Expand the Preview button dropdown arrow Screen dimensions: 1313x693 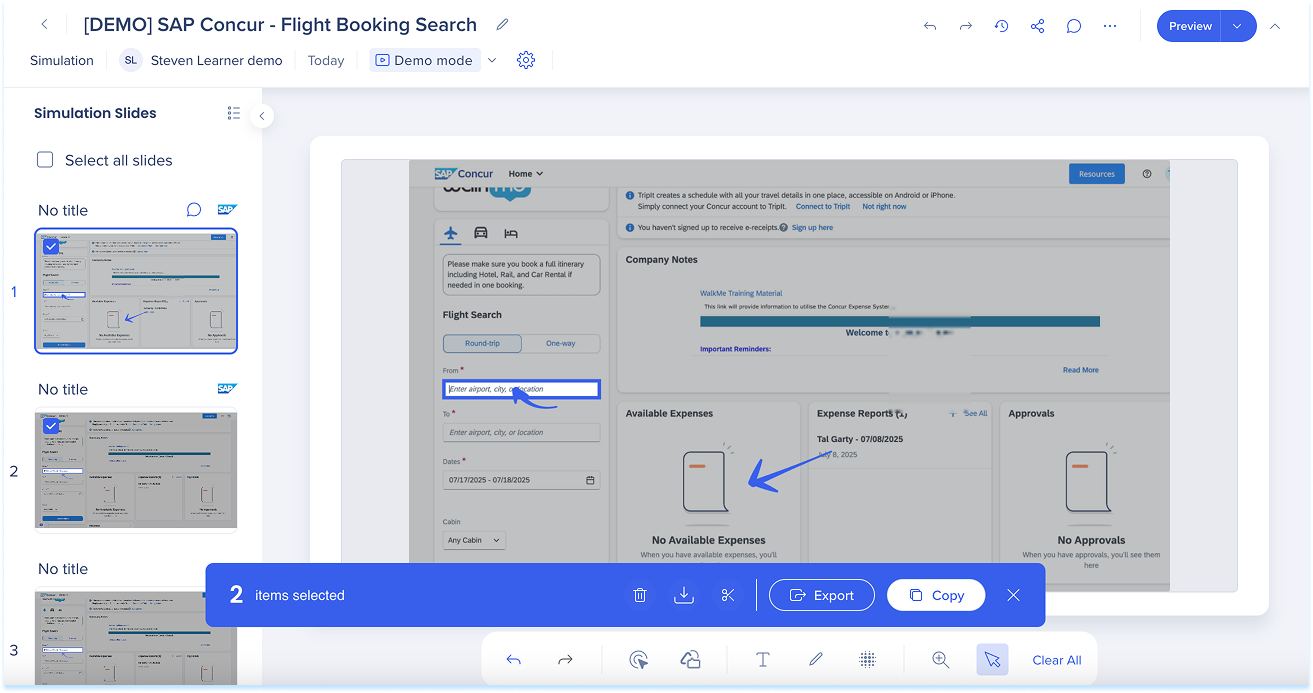click(1238, 26)
